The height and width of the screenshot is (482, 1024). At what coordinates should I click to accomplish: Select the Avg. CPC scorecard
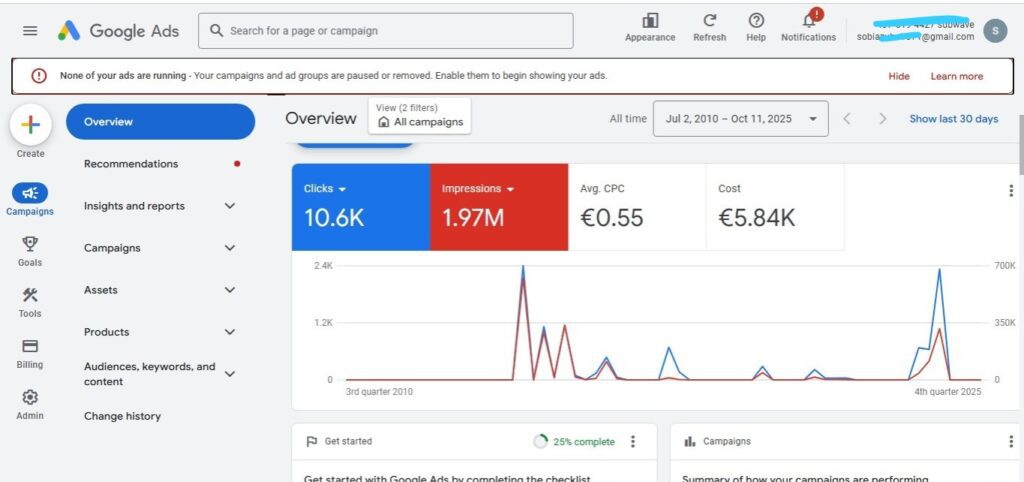[x=637, y=207]
